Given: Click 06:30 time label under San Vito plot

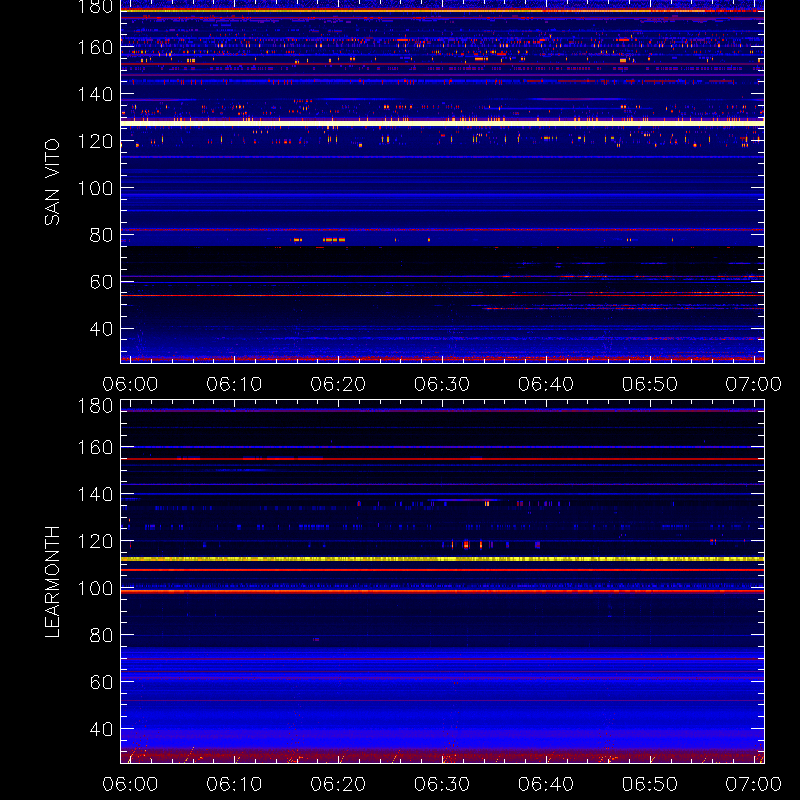Looking at the screenshot, I should point(442,384).
